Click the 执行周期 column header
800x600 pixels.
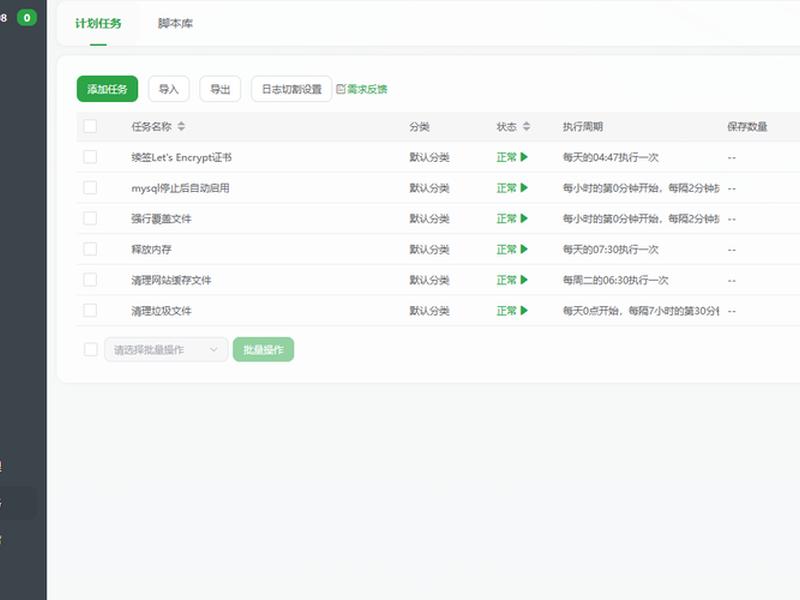pos(583,127)
